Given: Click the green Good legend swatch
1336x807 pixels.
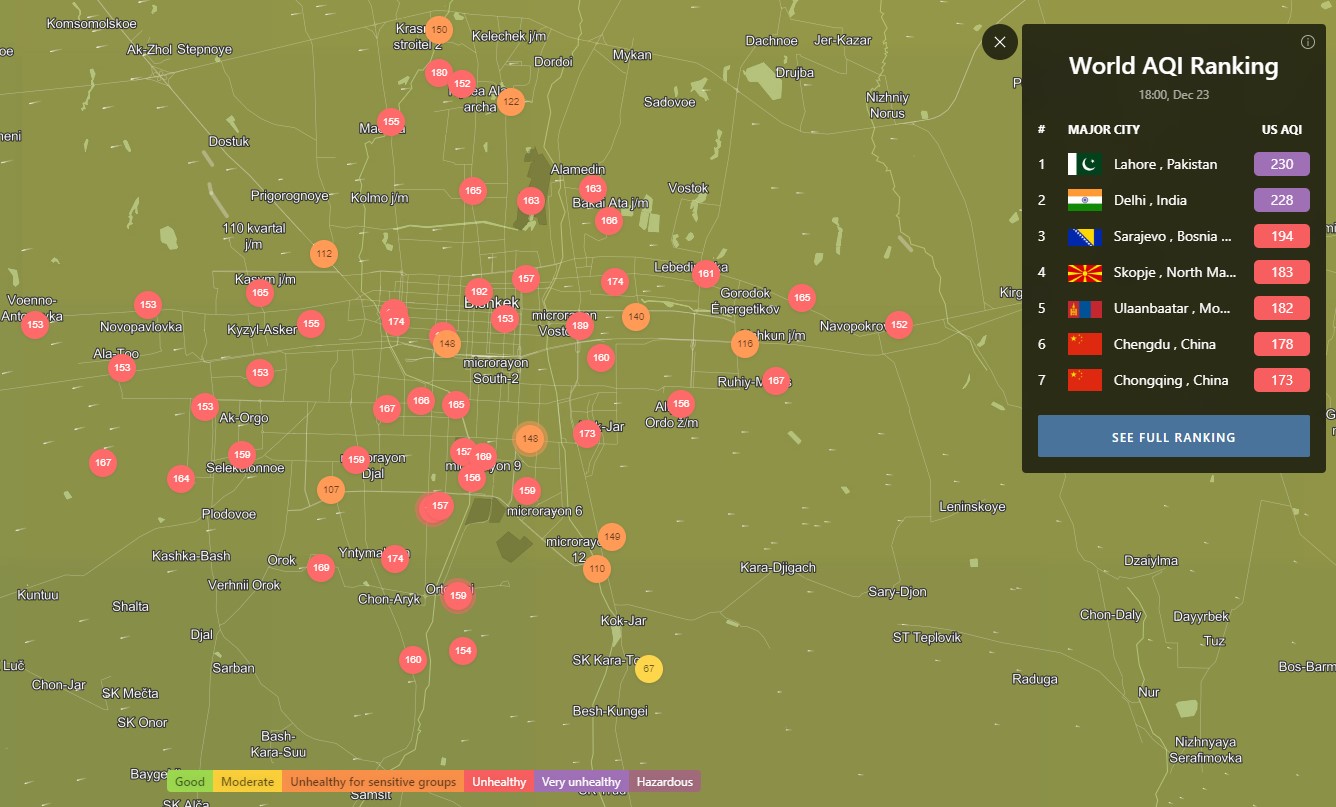Looking at the screenshot, I should [190, 782].
